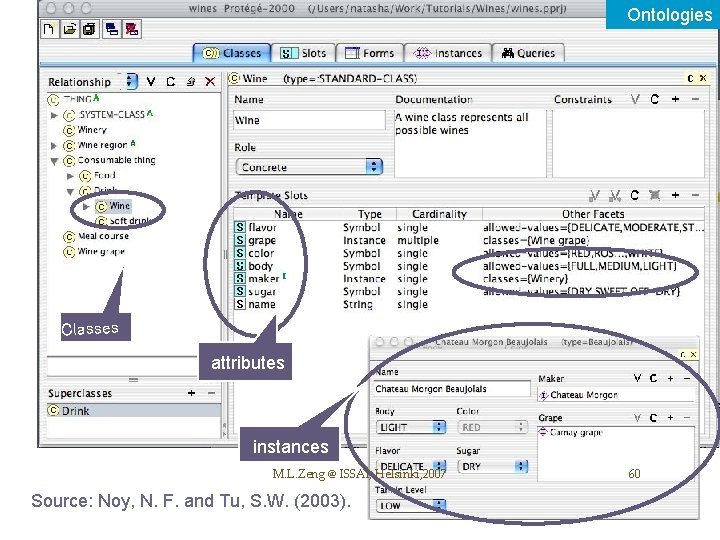Select the flavor slot row
The height and width of the screenshot is (540, 720).
[x=468, y=228]
